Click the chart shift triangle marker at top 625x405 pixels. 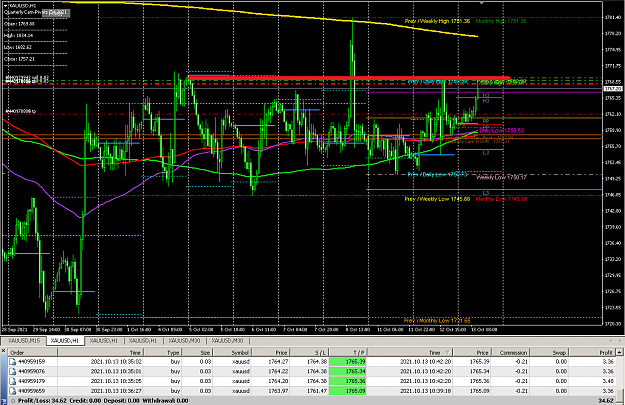click(x=482, y=2)
